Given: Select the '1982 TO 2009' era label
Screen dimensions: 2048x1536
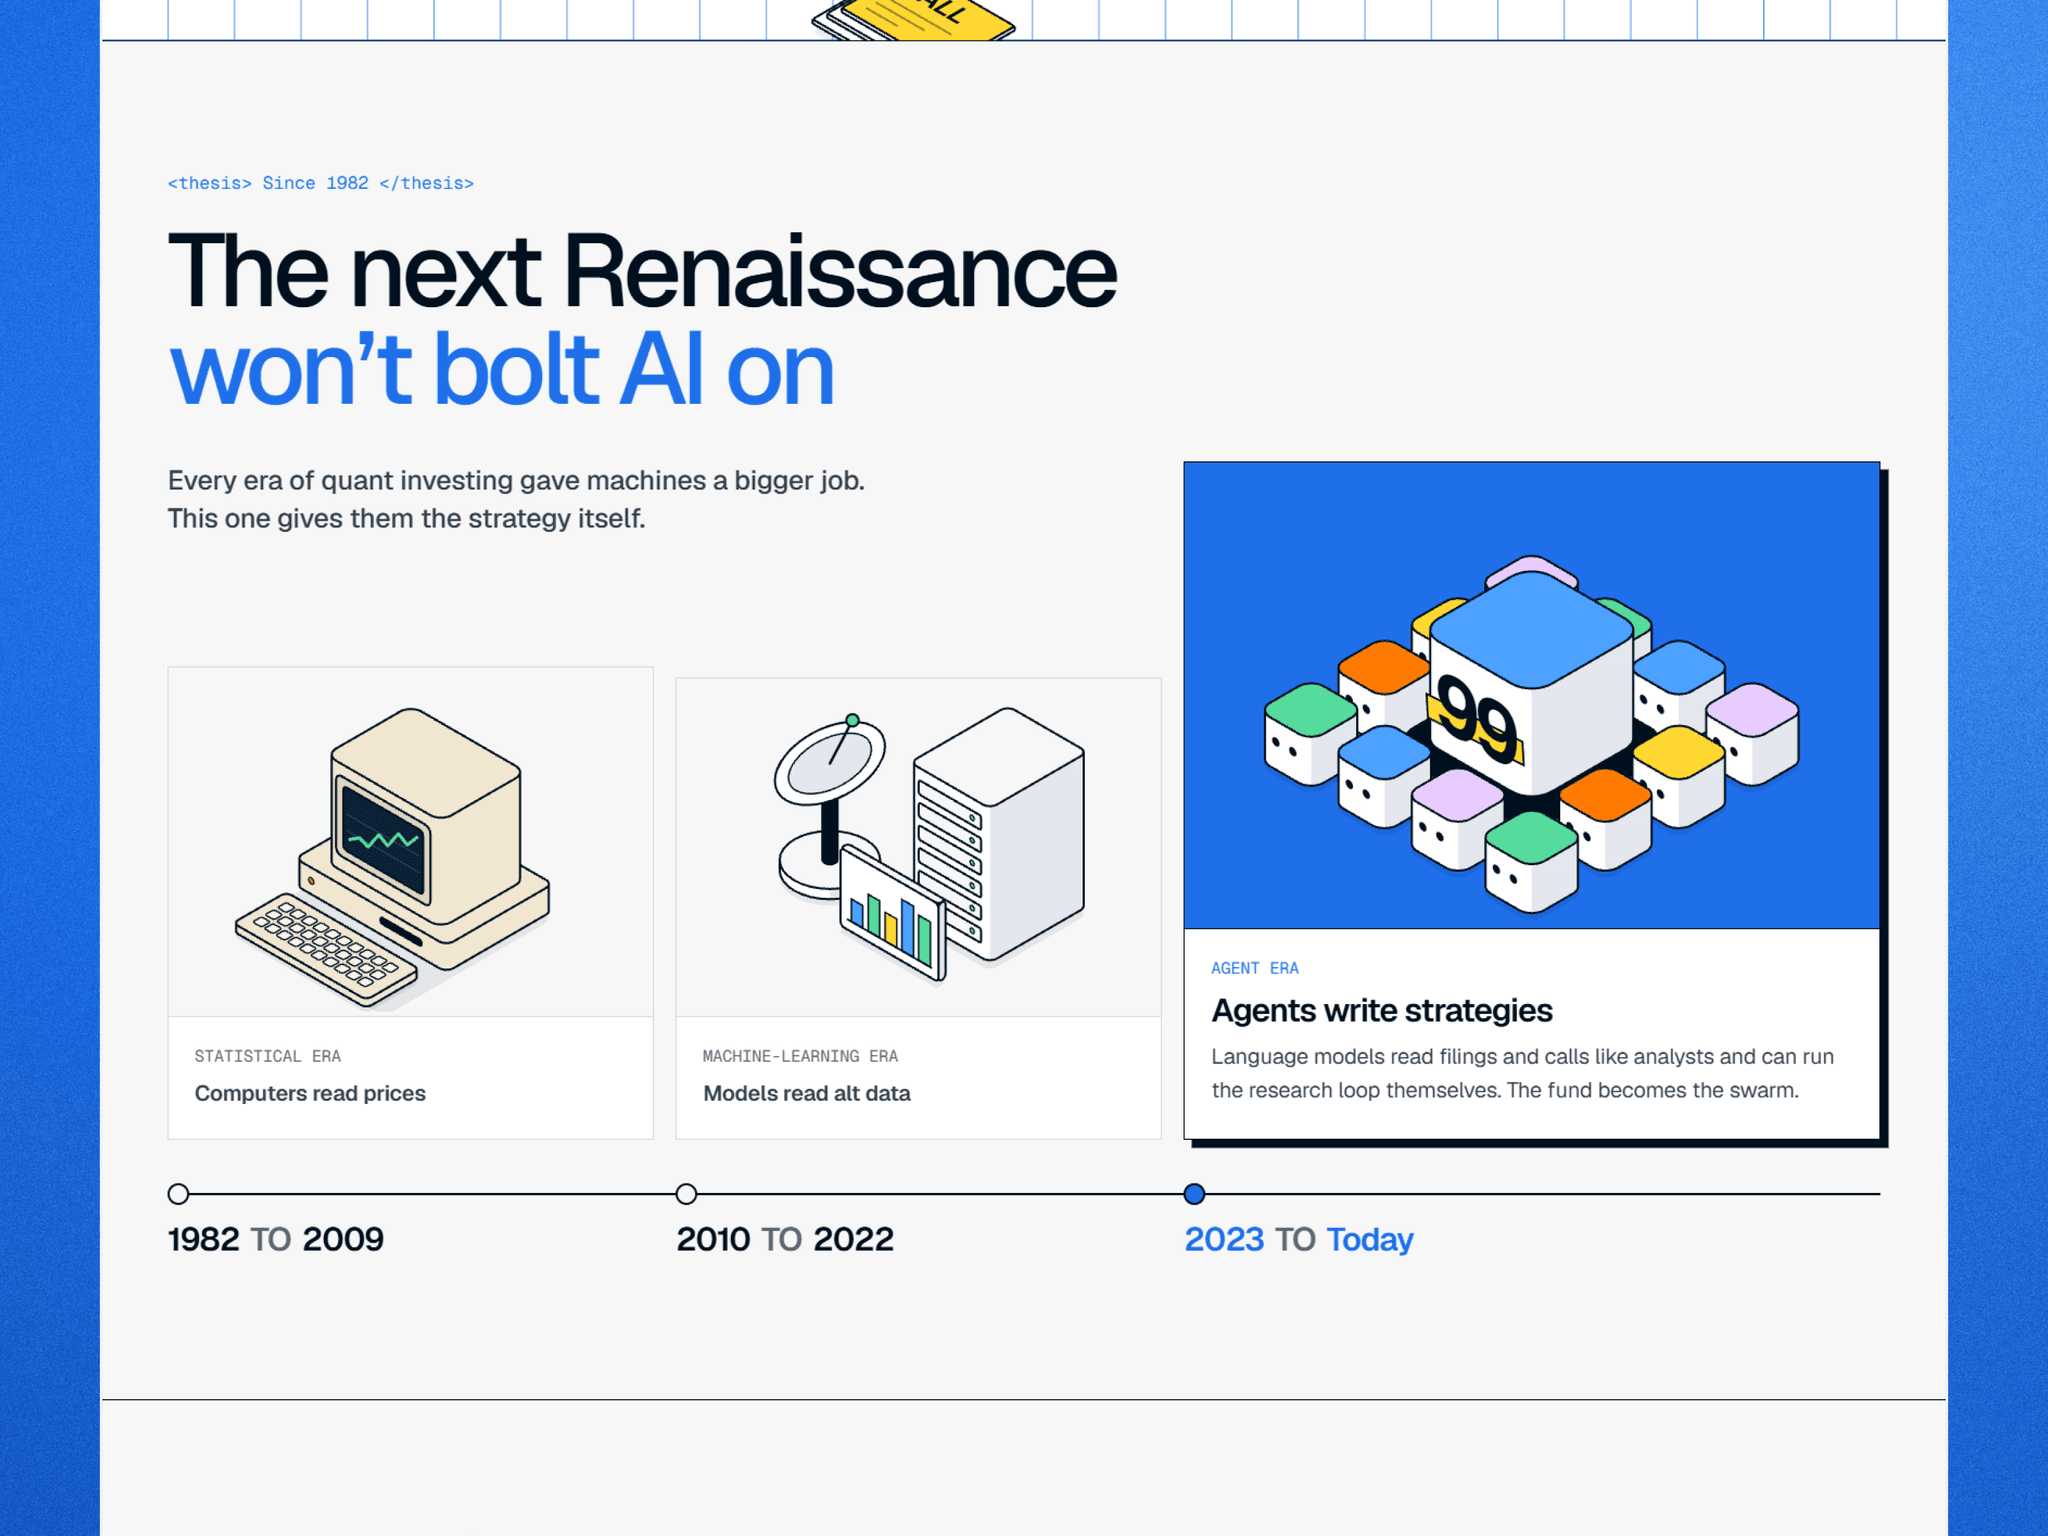Looking at the screenshot, I should (276, 1240).
